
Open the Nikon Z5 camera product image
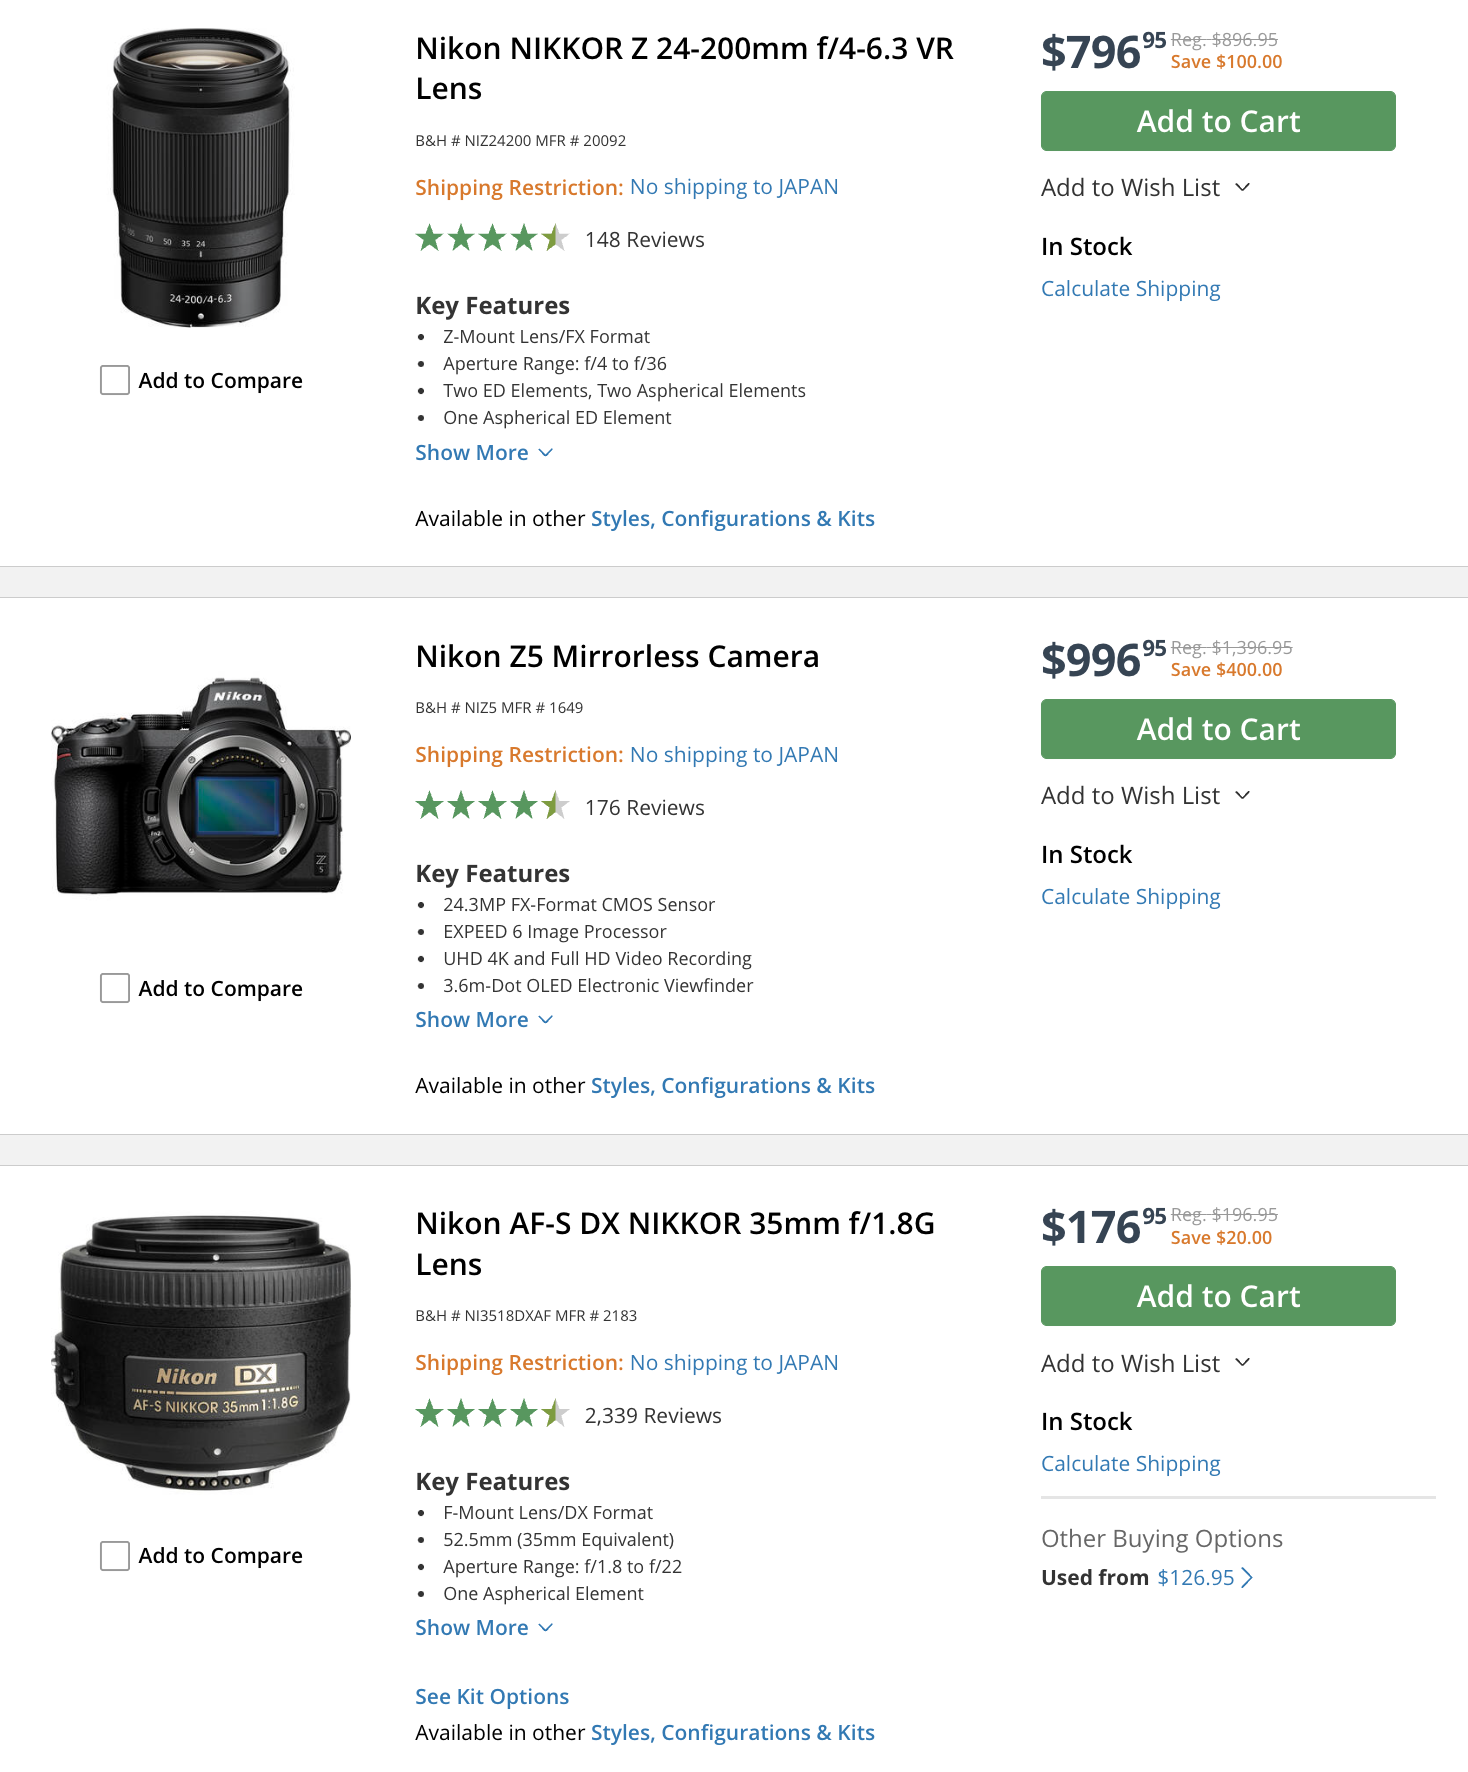pos(201,786)
